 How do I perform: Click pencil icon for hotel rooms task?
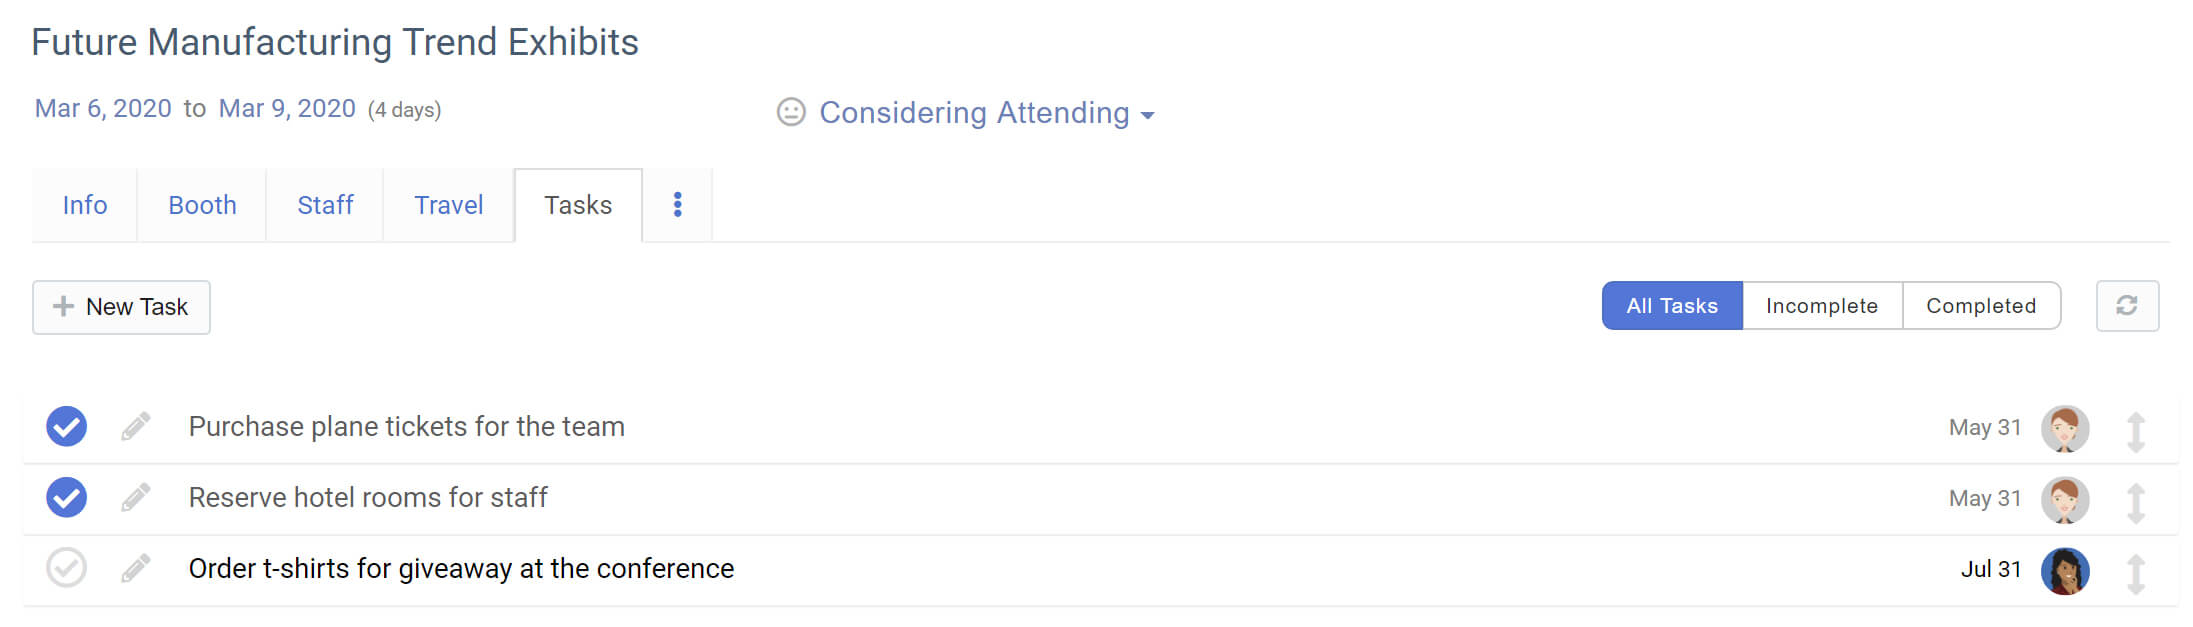tap(136, 498)
